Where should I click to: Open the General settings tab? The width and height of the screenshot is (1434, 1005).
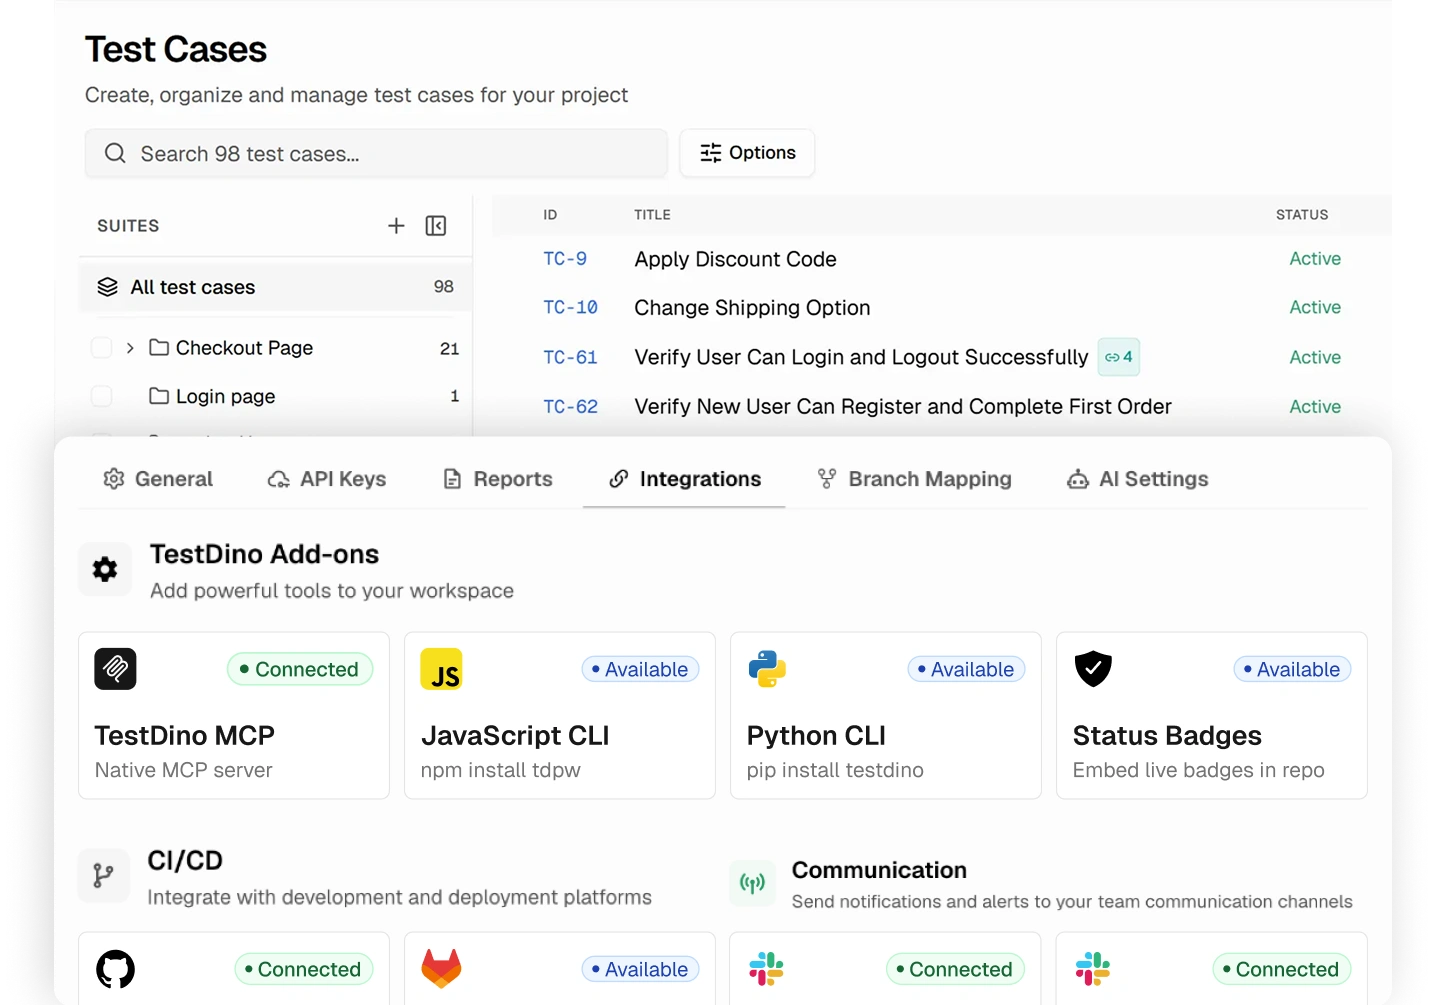coord(158,479)
